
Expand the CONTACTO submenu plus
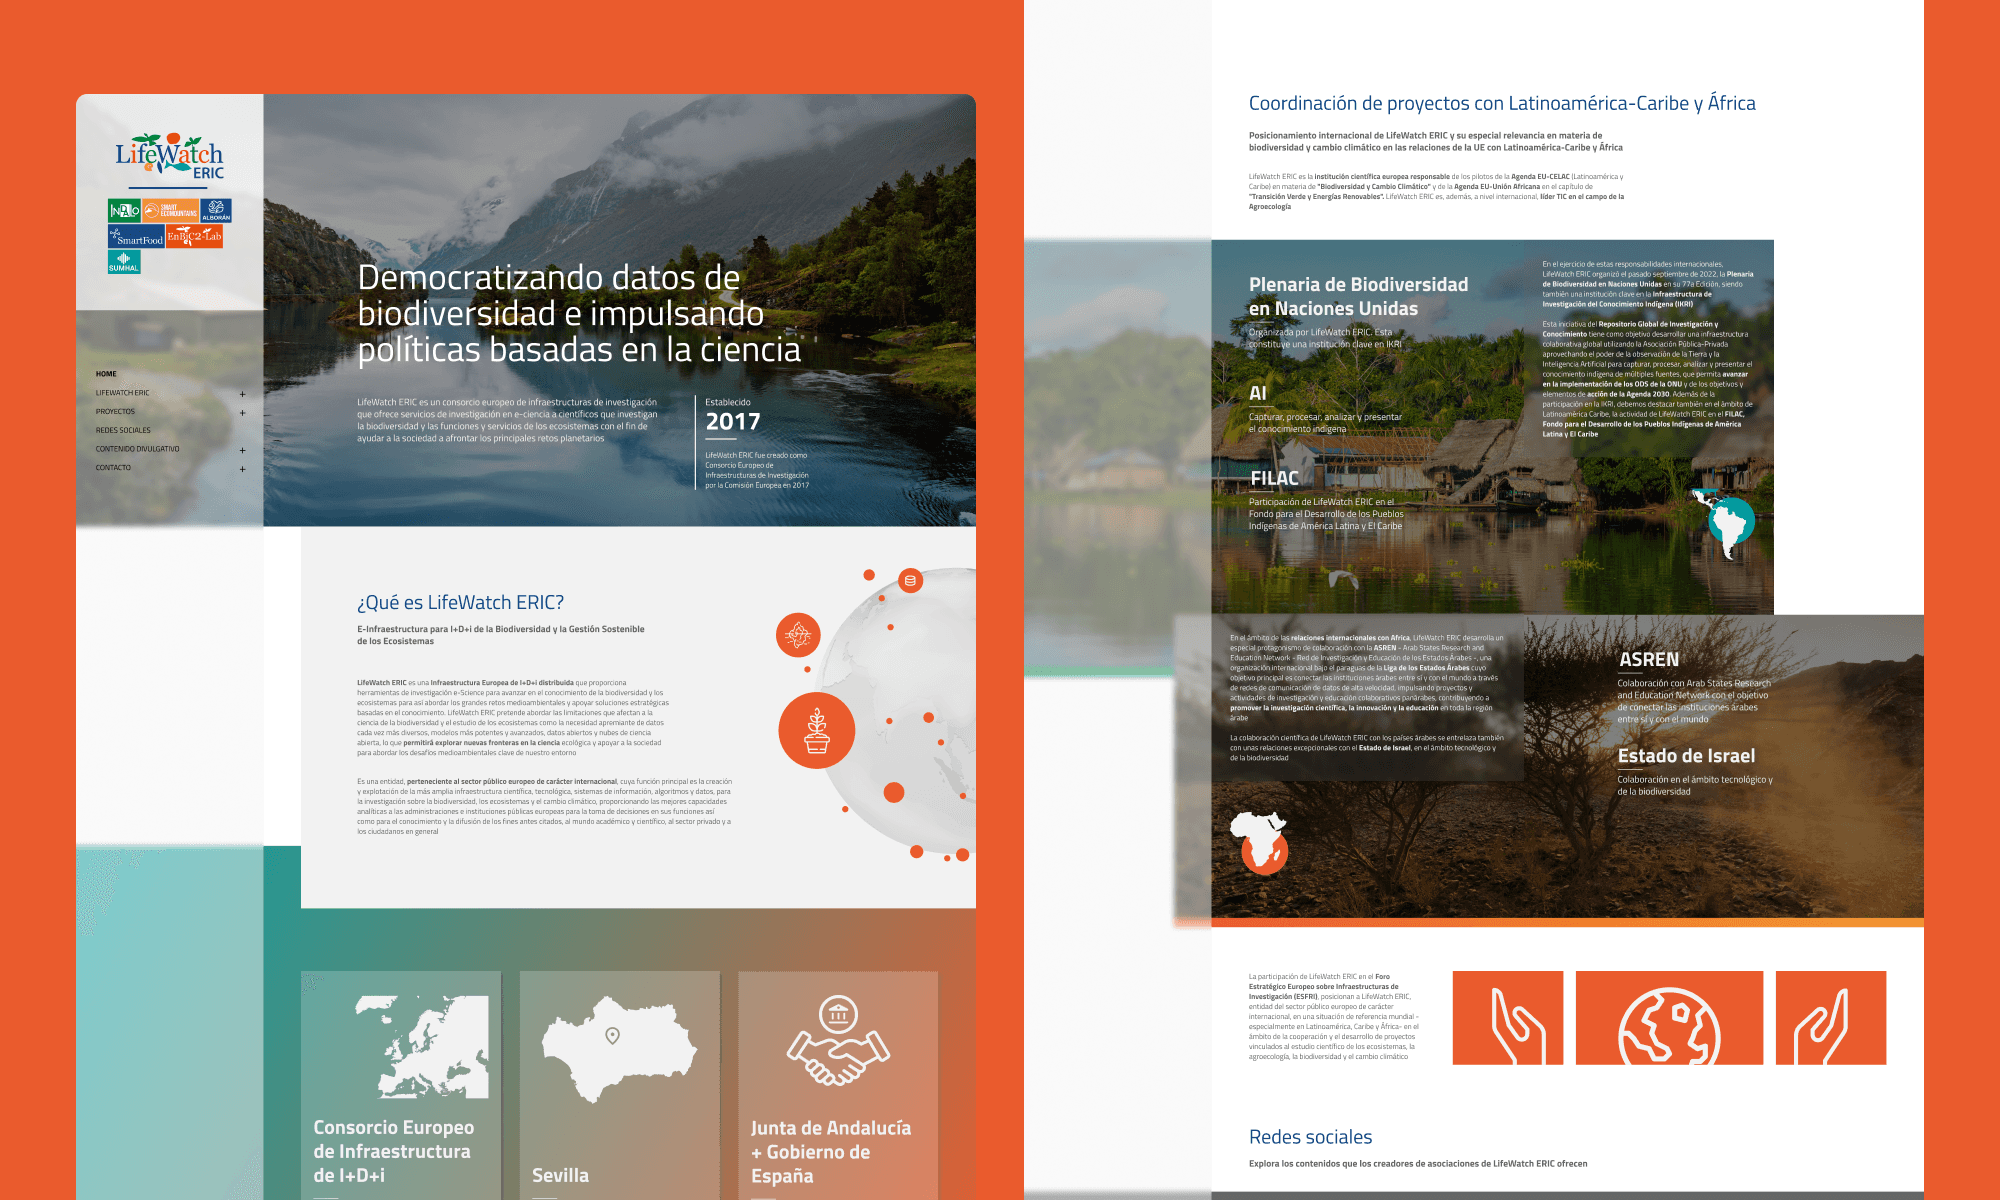pos(242,469)
